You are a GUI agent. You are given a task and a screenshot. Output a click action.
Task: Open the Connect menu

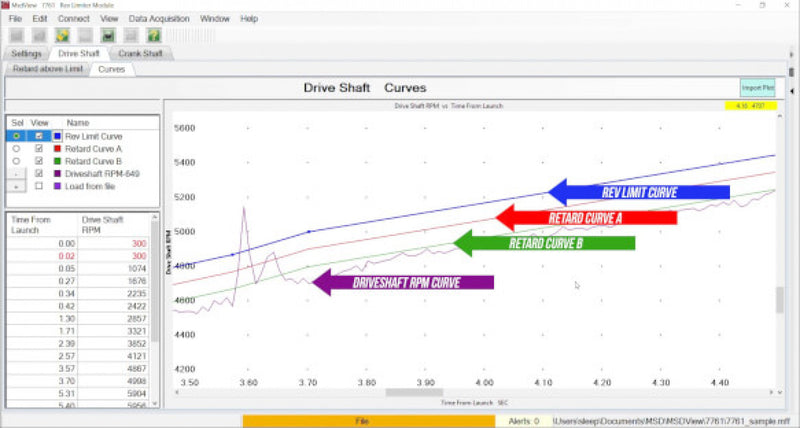(x=73, y=19)
